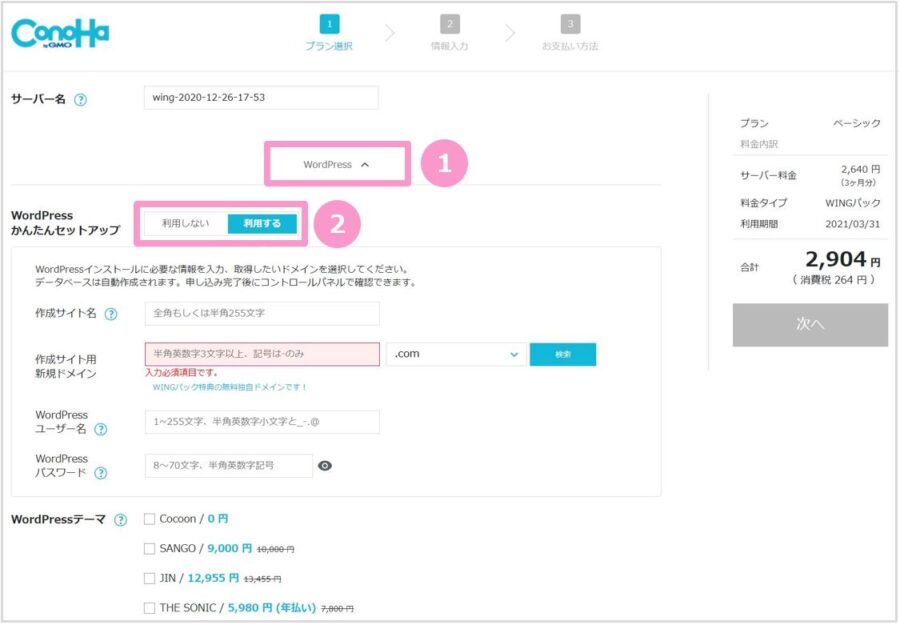
Task: Show password with the eye icon
Action: [325, 466]
